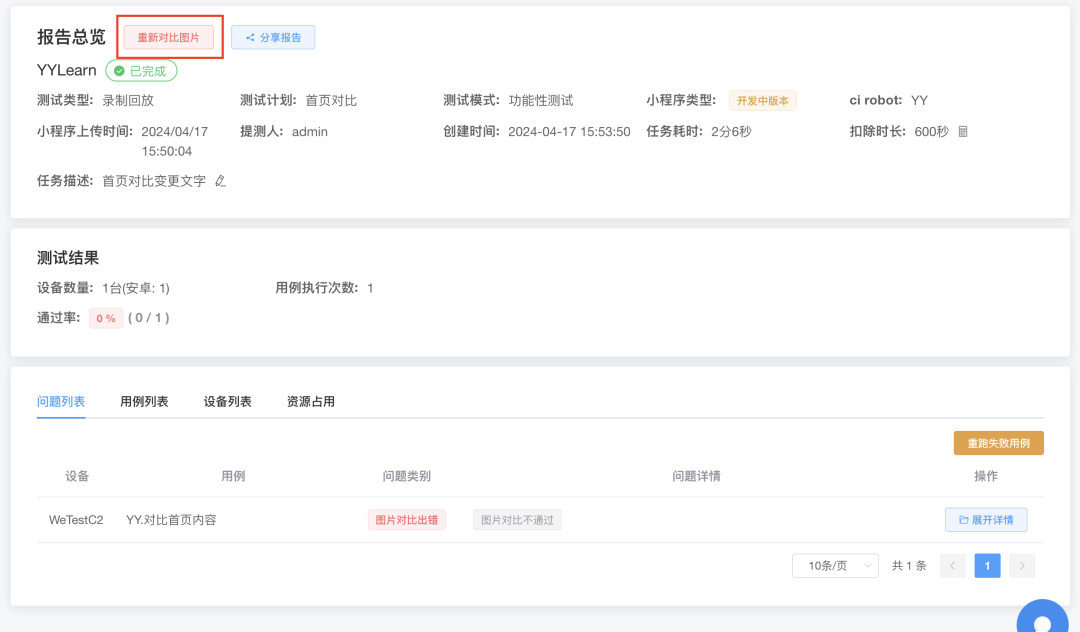Click the creation time 2024-04-17 15:53:50
1080x632 pixels.
click(x=569, y=131)
